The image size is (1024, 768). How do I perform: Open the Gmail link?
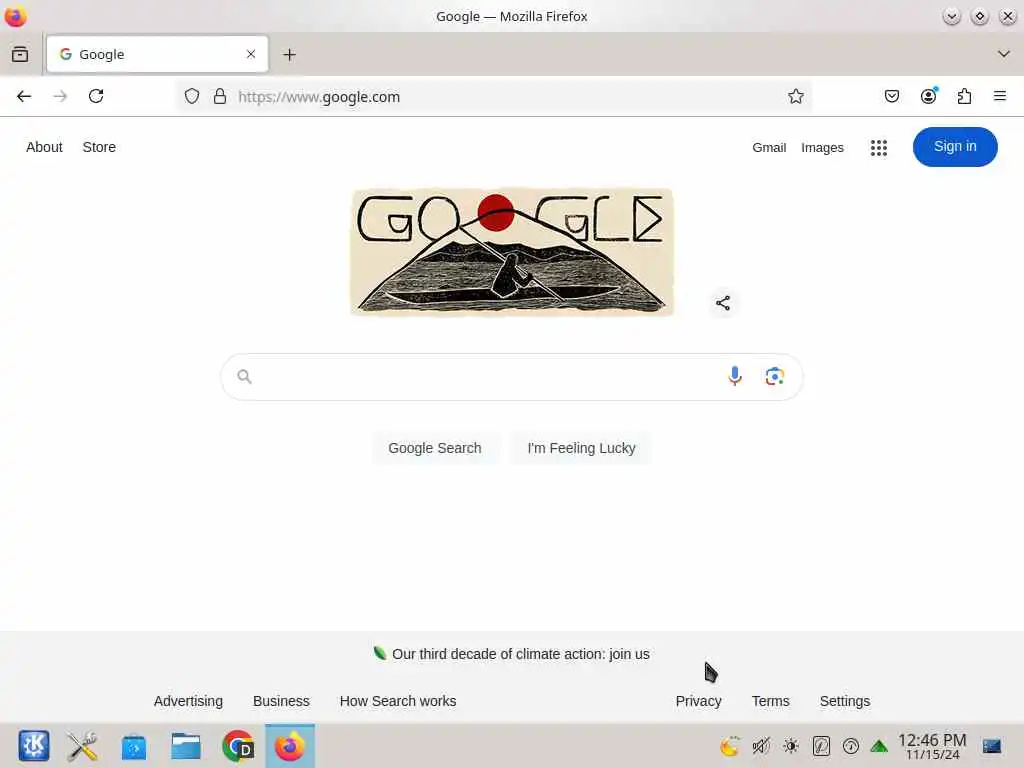pos(769,148)
